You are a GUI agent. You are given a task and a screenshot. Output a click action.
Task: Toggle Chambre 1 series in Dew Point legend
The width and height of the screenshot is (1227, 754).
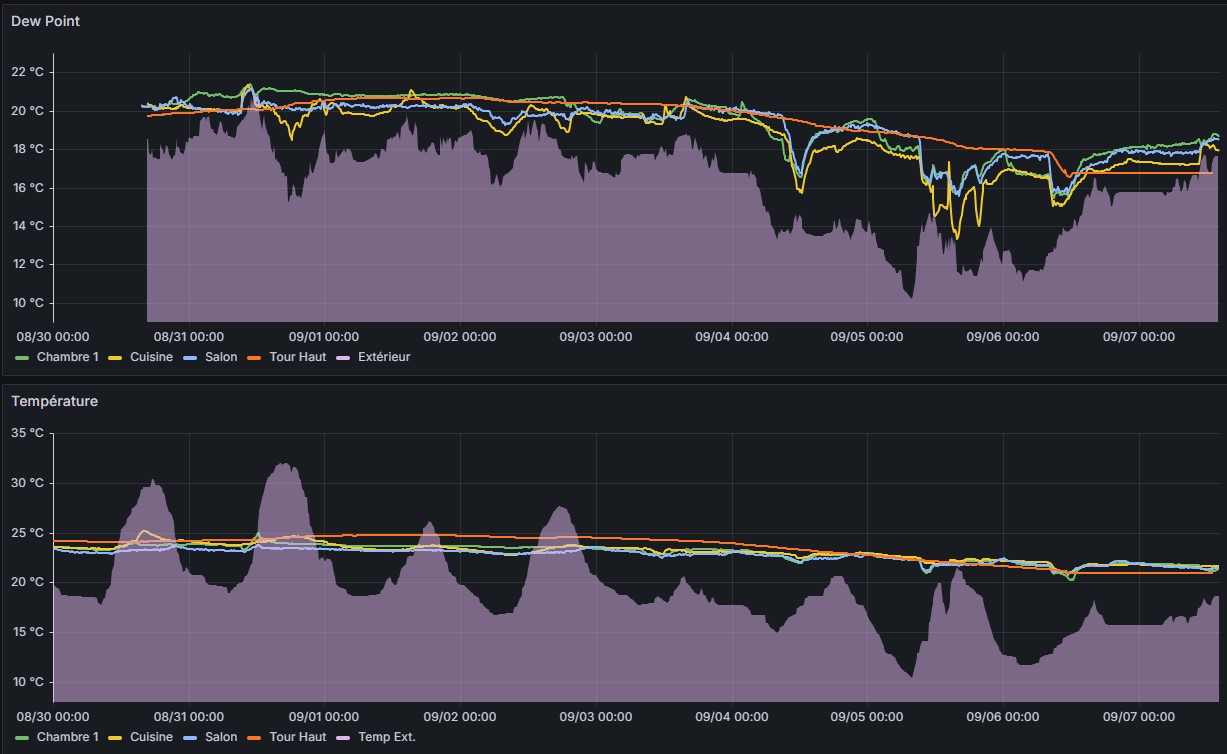[x=67, y=357]
